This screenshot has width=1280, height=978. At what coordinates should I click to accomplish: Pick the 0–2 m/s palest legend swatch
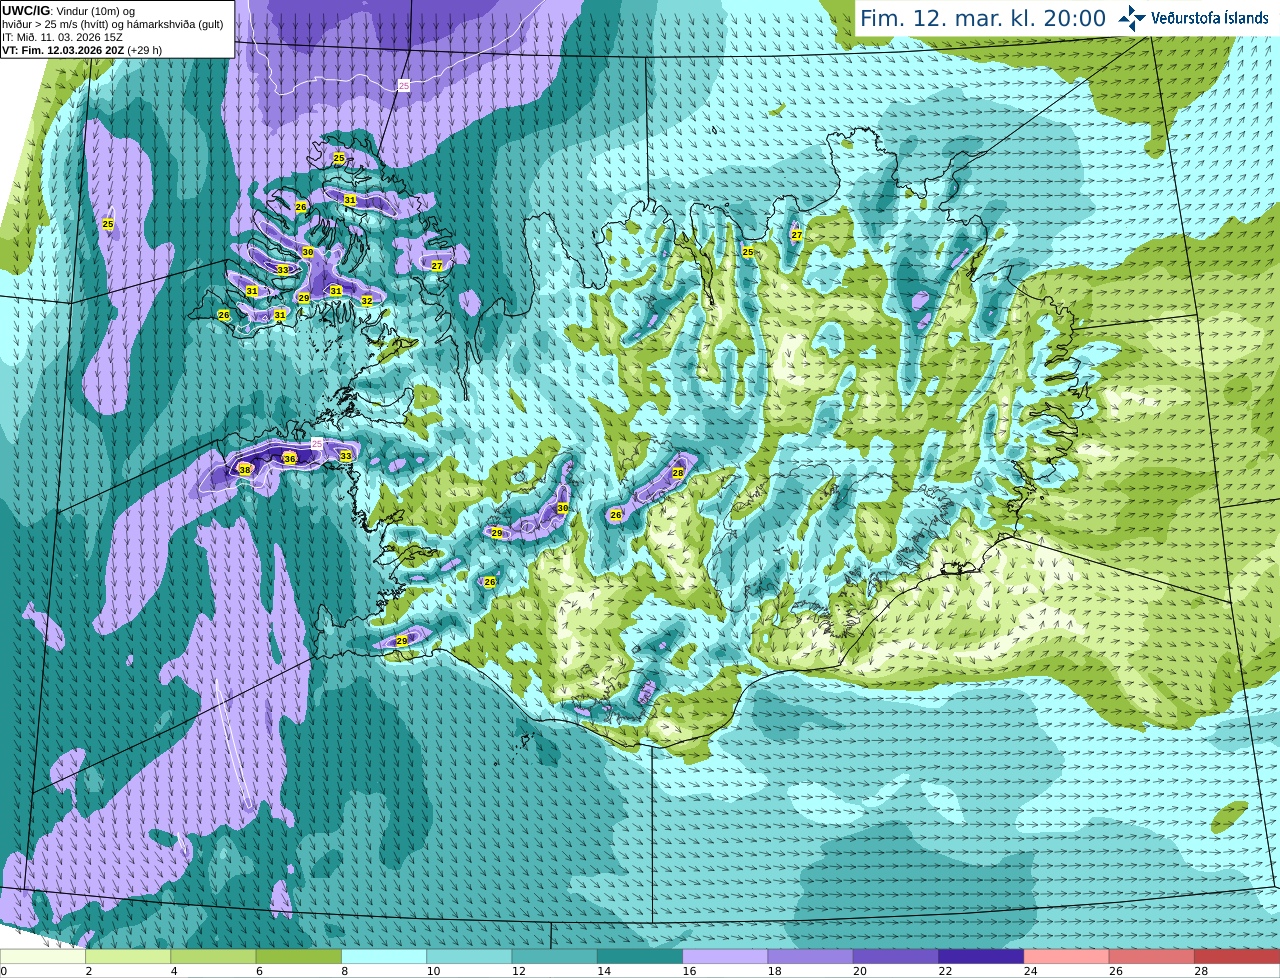point(43,956)
